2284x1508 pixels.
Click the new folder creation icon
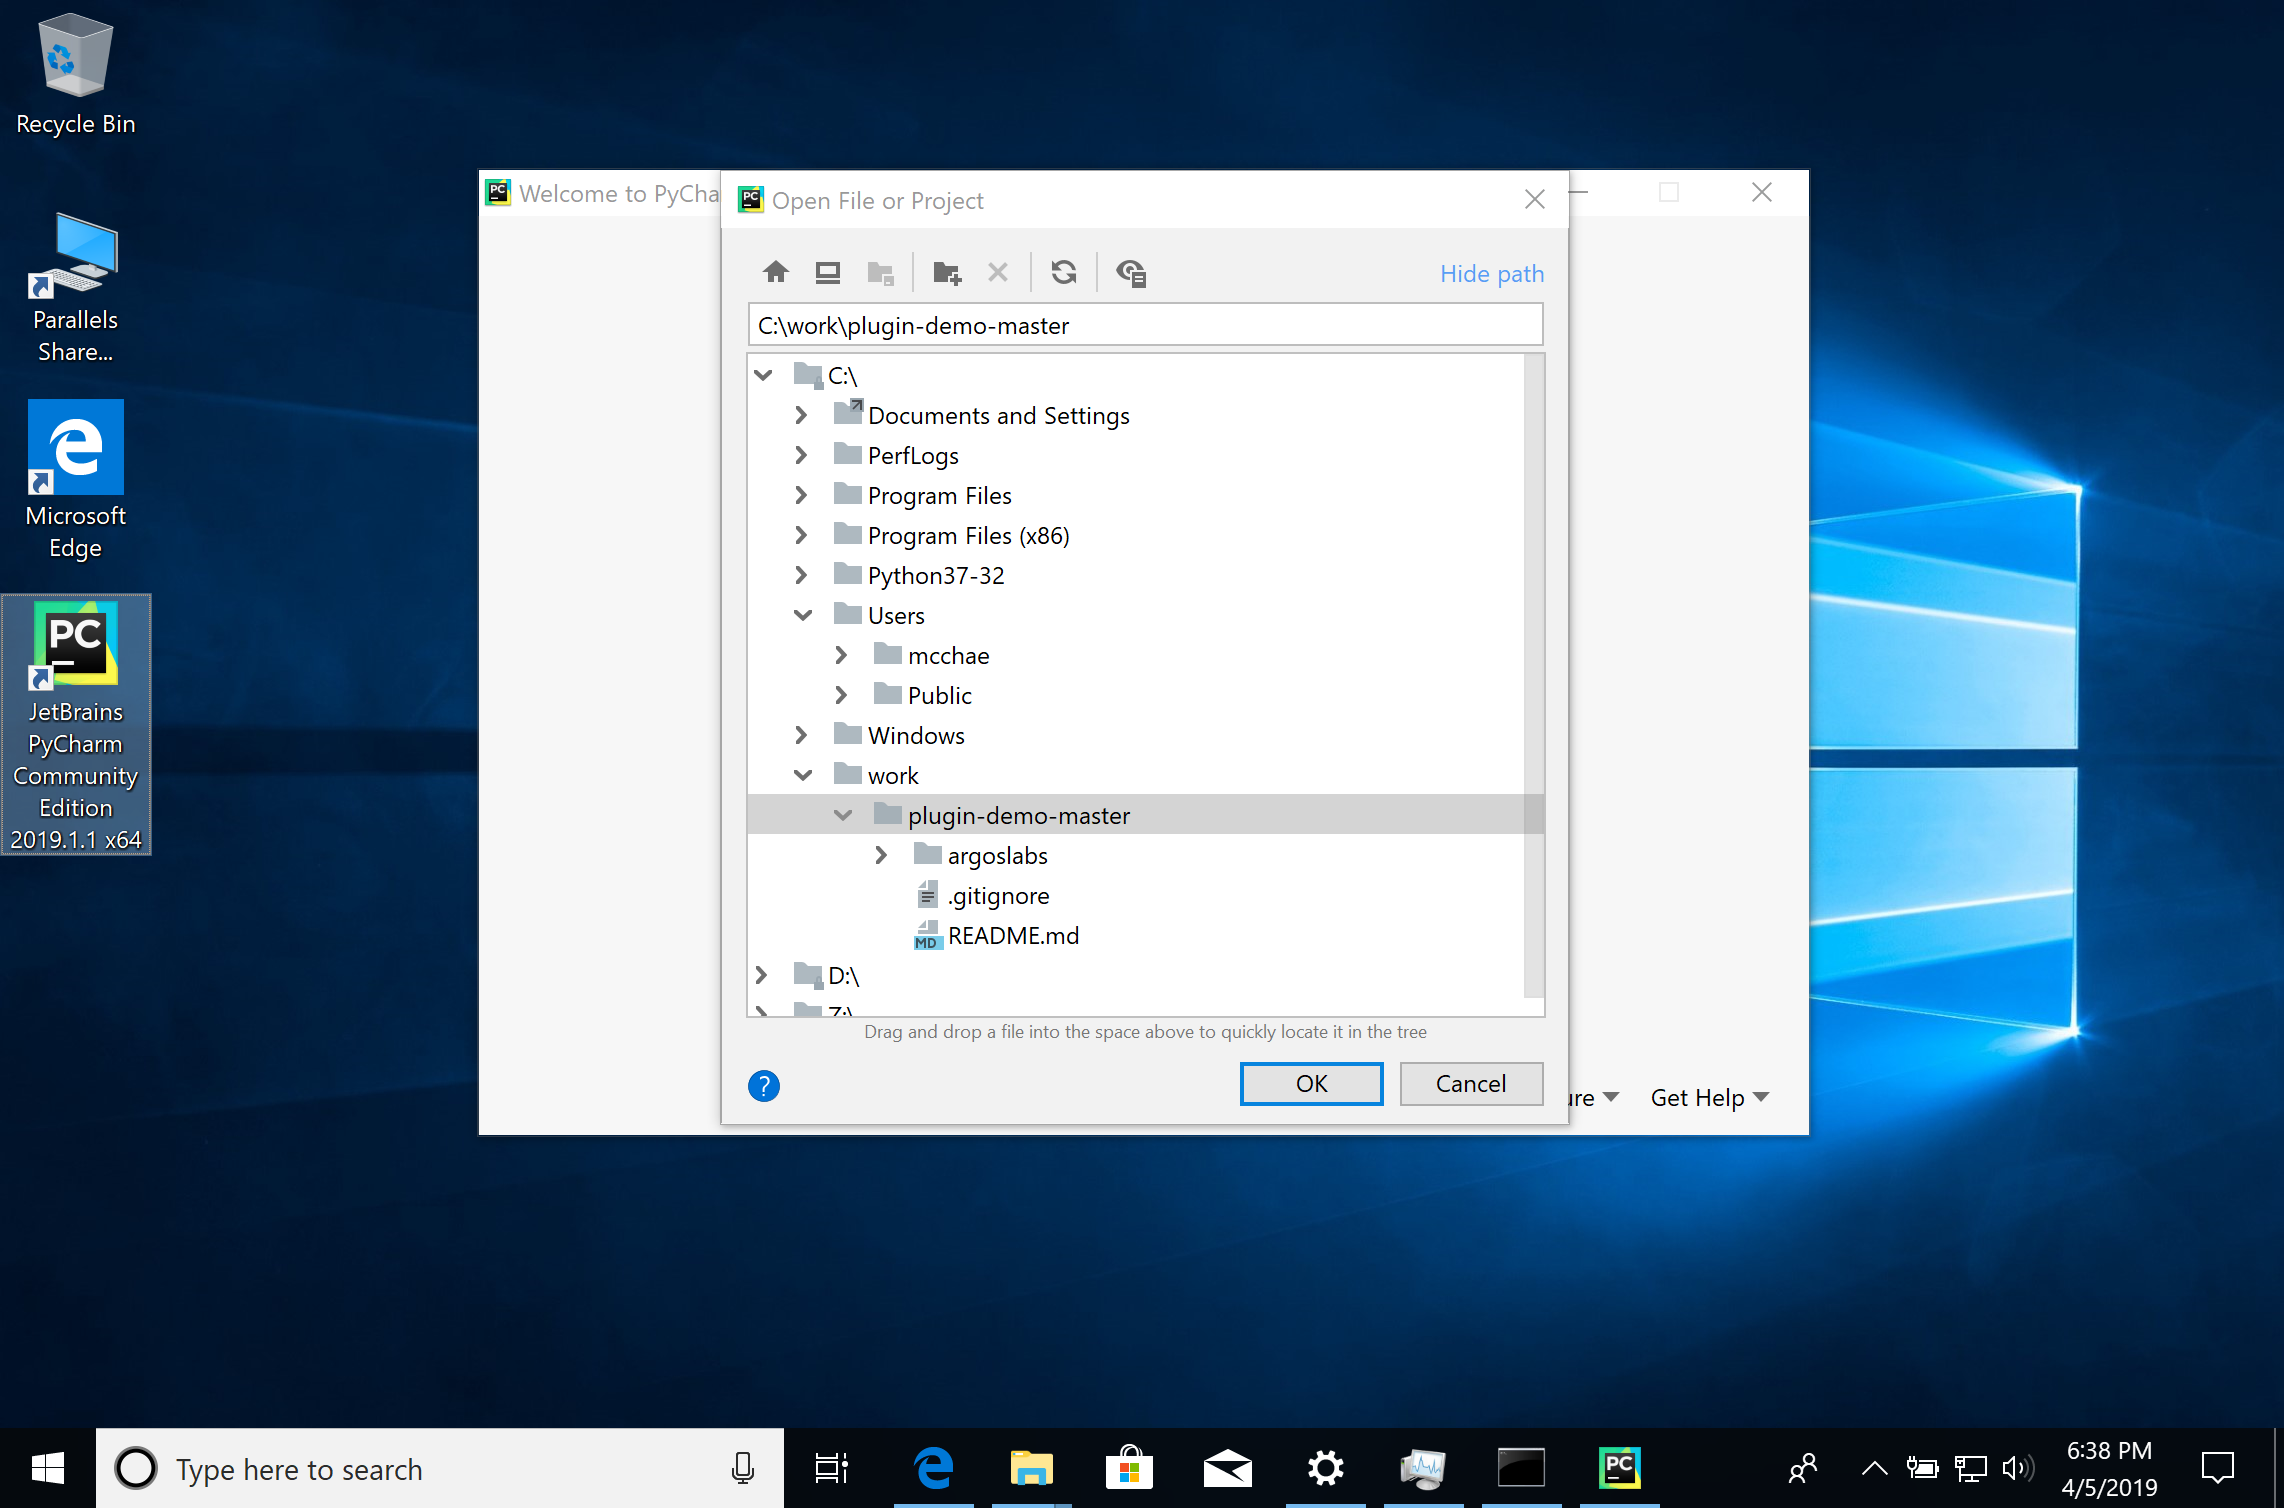point(946,273)
